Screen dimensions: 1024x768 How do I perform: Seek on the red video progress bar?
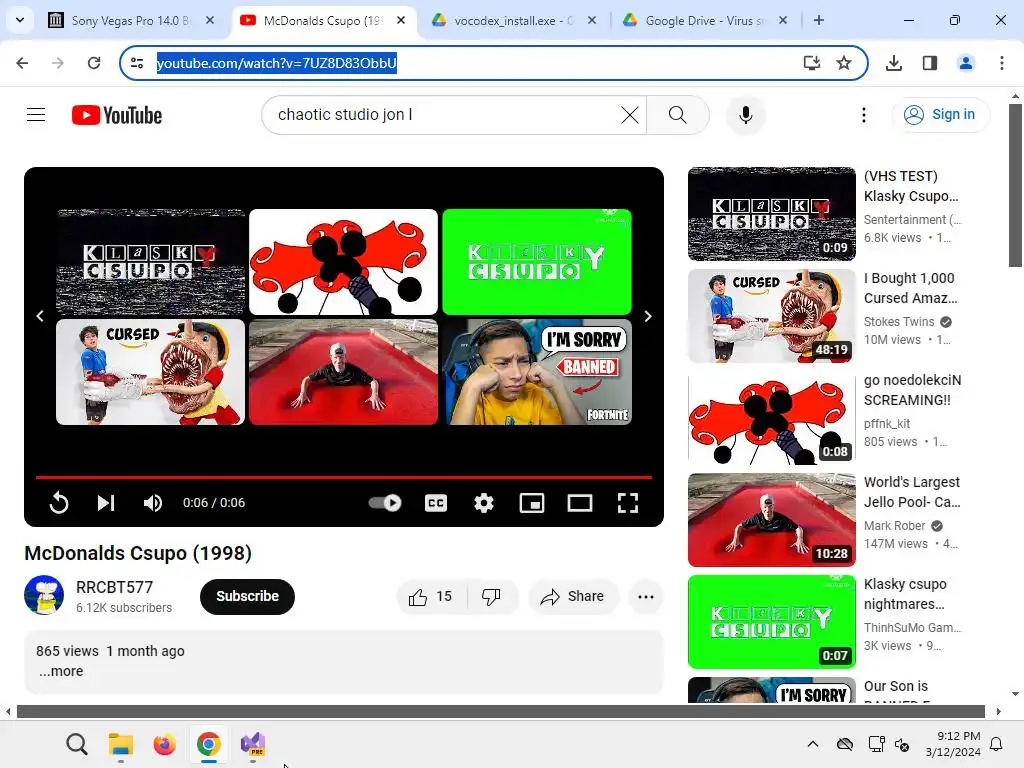(x=344, y=477)
